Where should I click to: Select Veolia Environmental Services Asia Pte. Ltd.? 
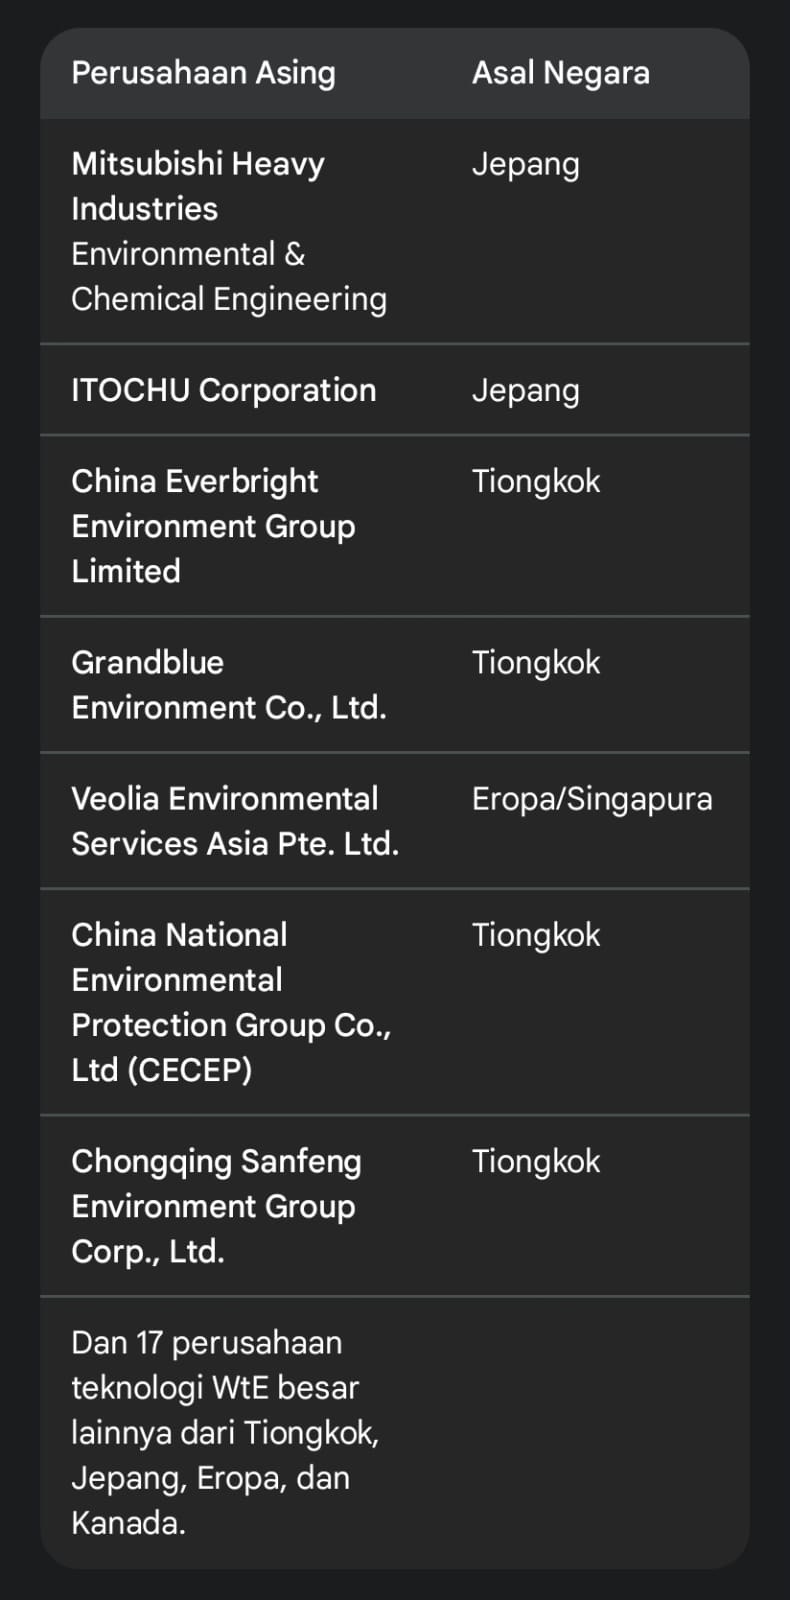(x=234, y=821)
